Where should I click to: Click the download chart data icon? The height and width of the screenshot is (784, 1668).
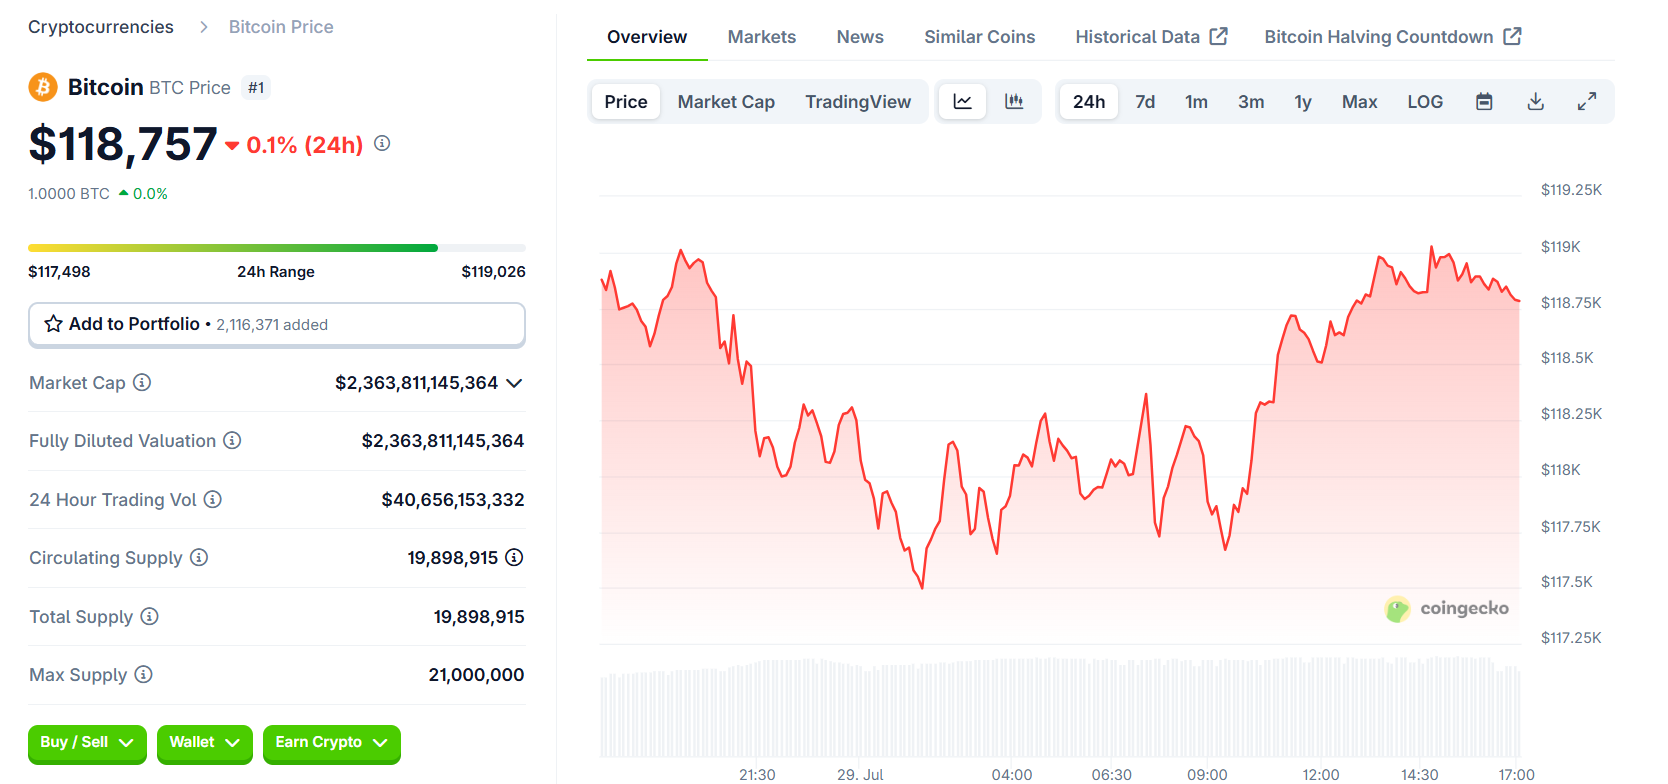1536,102
